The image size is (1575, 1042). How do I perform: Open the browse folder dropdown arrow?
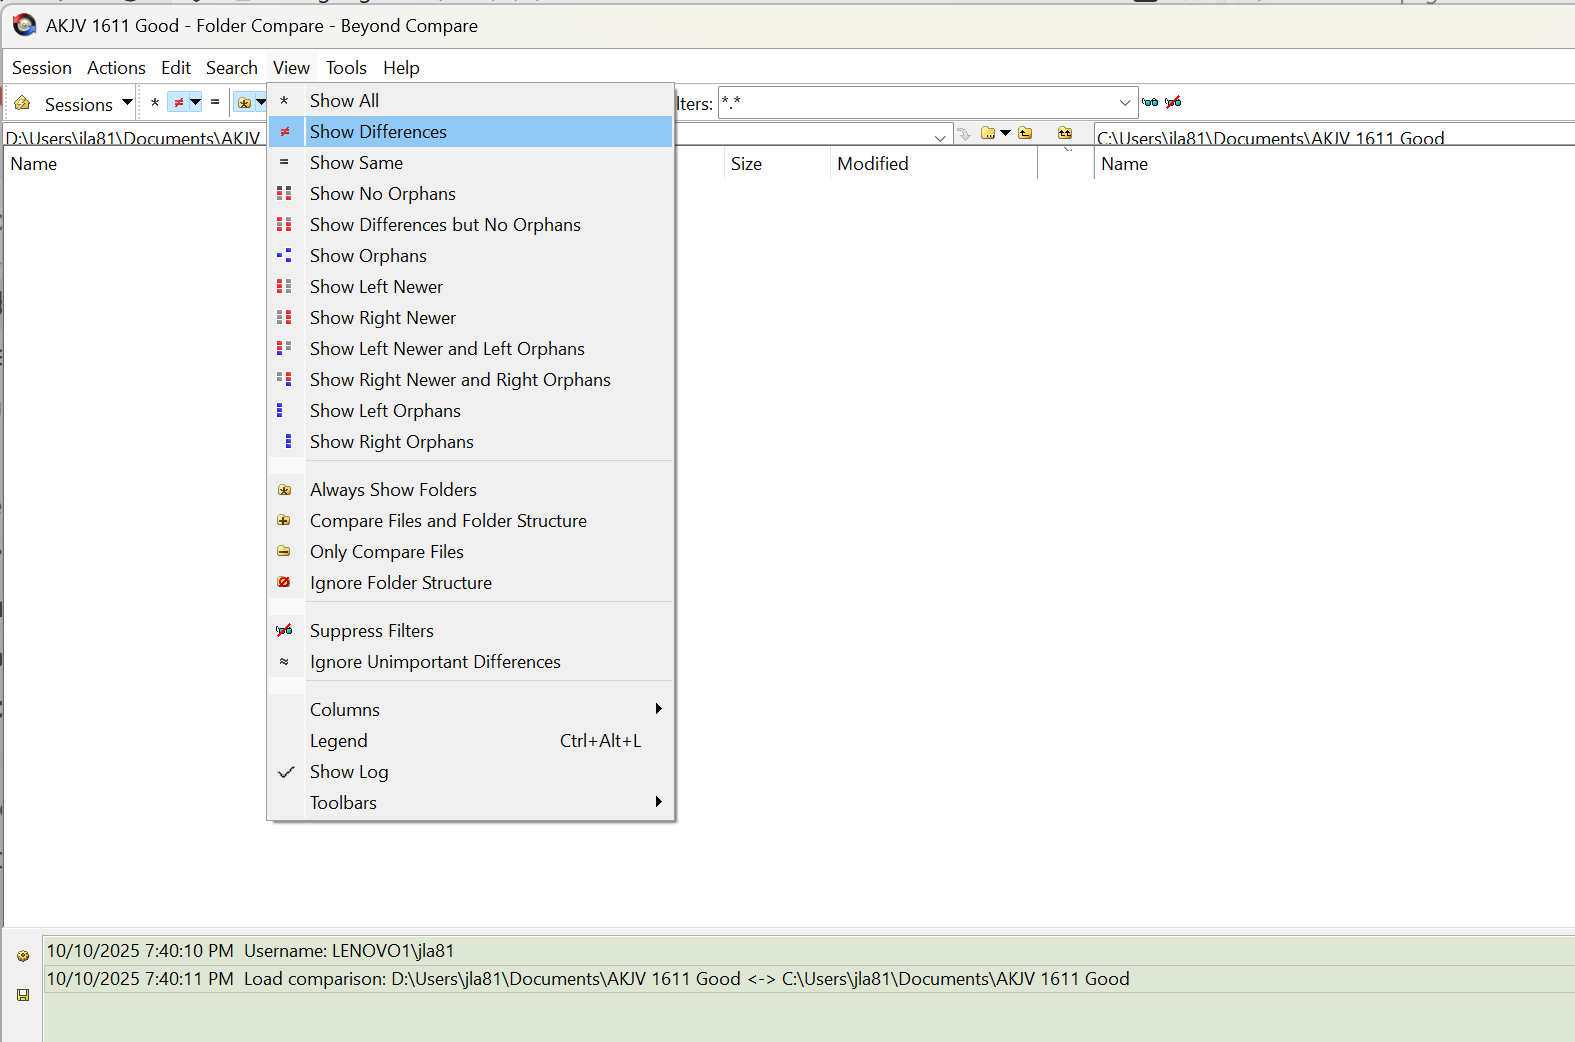1006,134
